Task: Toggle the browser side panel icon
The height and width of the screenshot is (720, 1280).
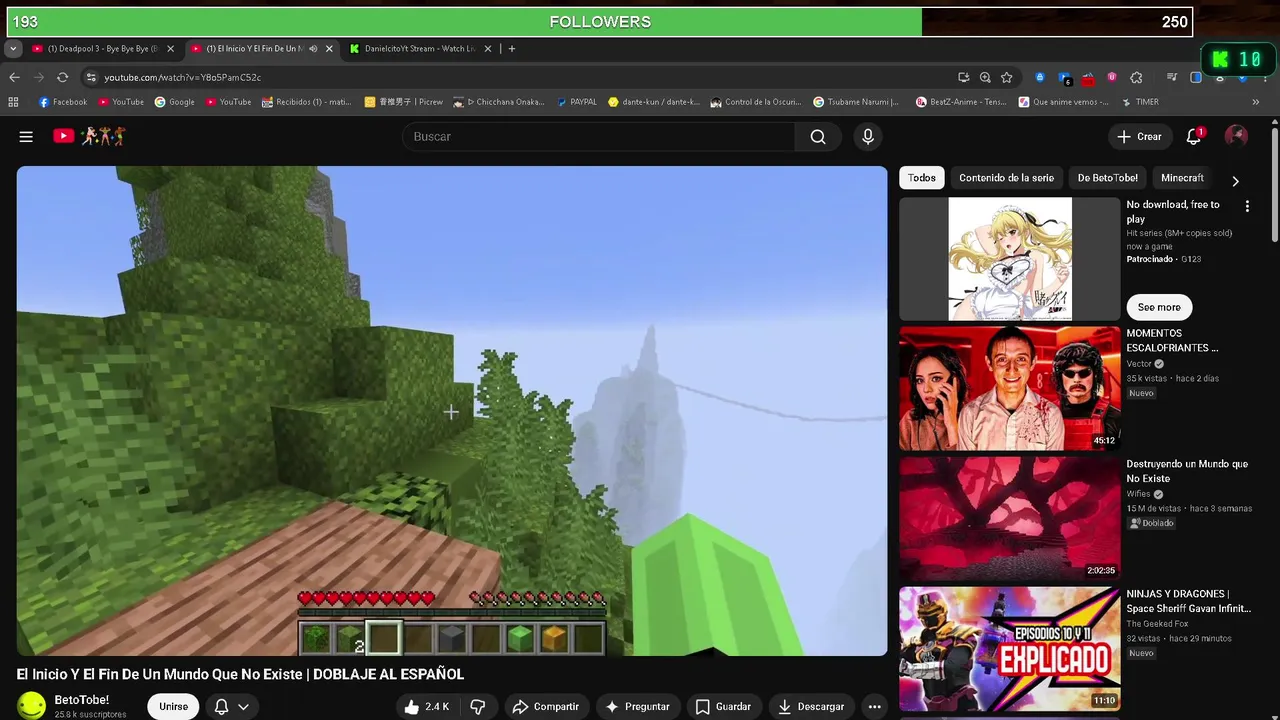Action: [x=1196, y=77]
